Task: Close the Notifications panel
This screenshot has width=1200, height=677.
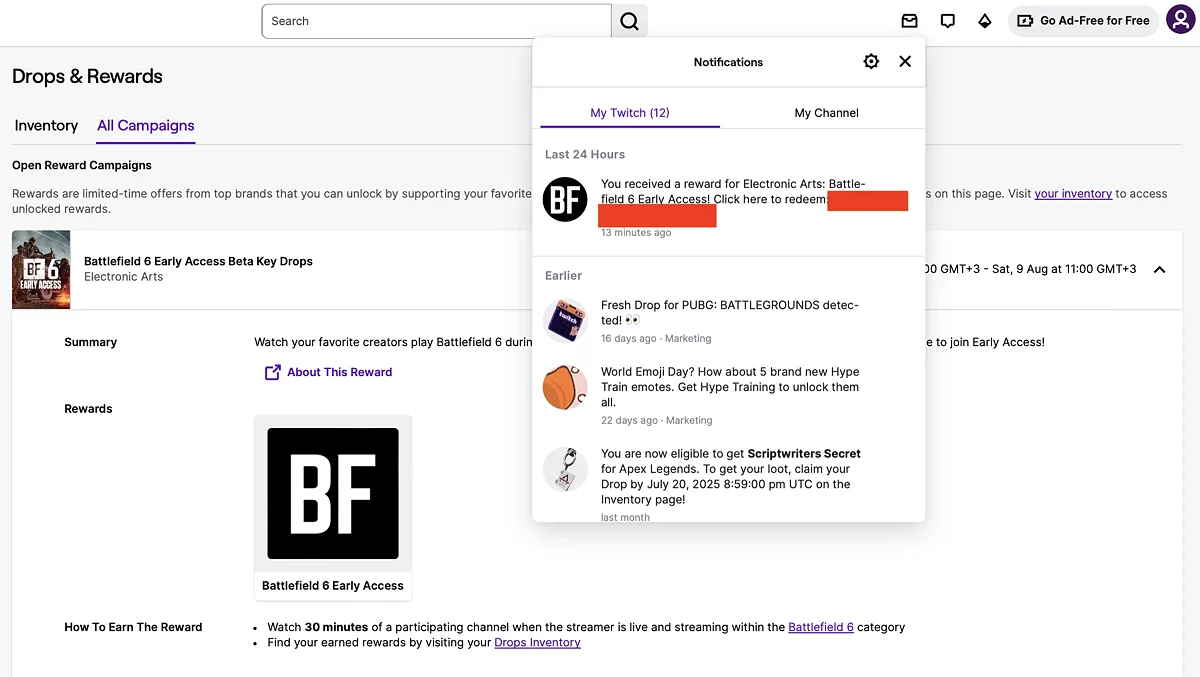Action: (905, 62)
